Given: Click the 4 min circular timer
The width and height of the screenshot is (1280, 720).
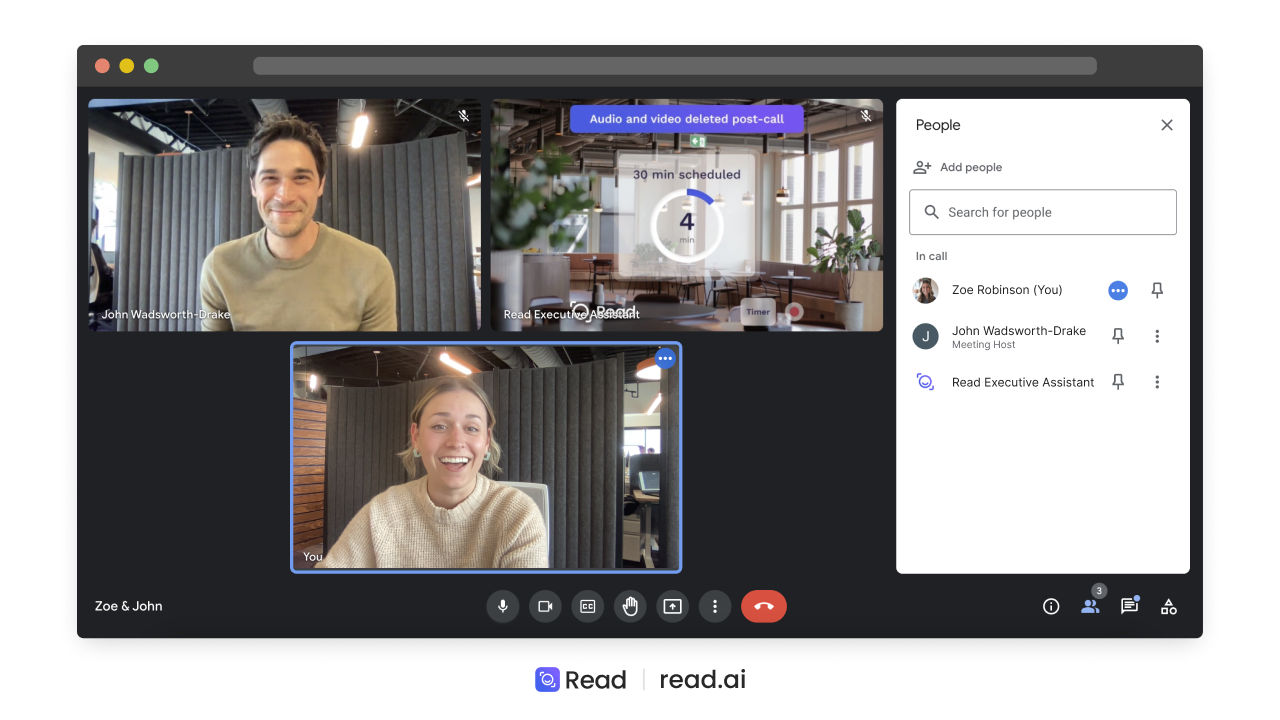Looking at the screenshot, I should 687,225.
